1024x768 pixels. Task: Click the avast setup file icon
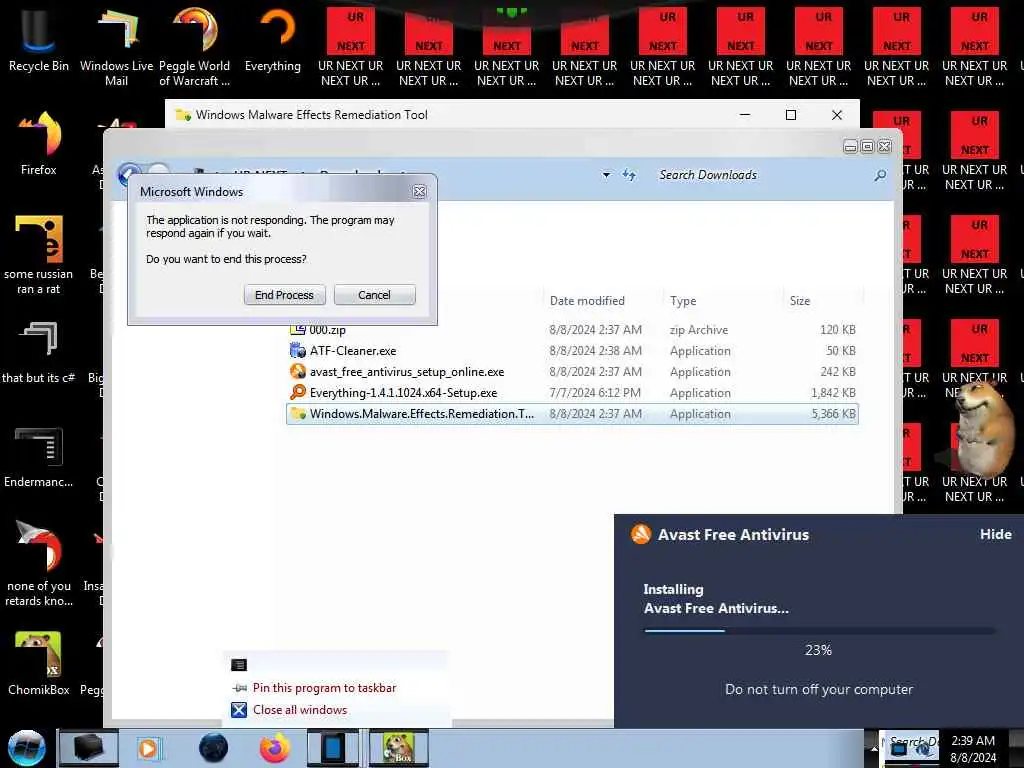[298, 372]
